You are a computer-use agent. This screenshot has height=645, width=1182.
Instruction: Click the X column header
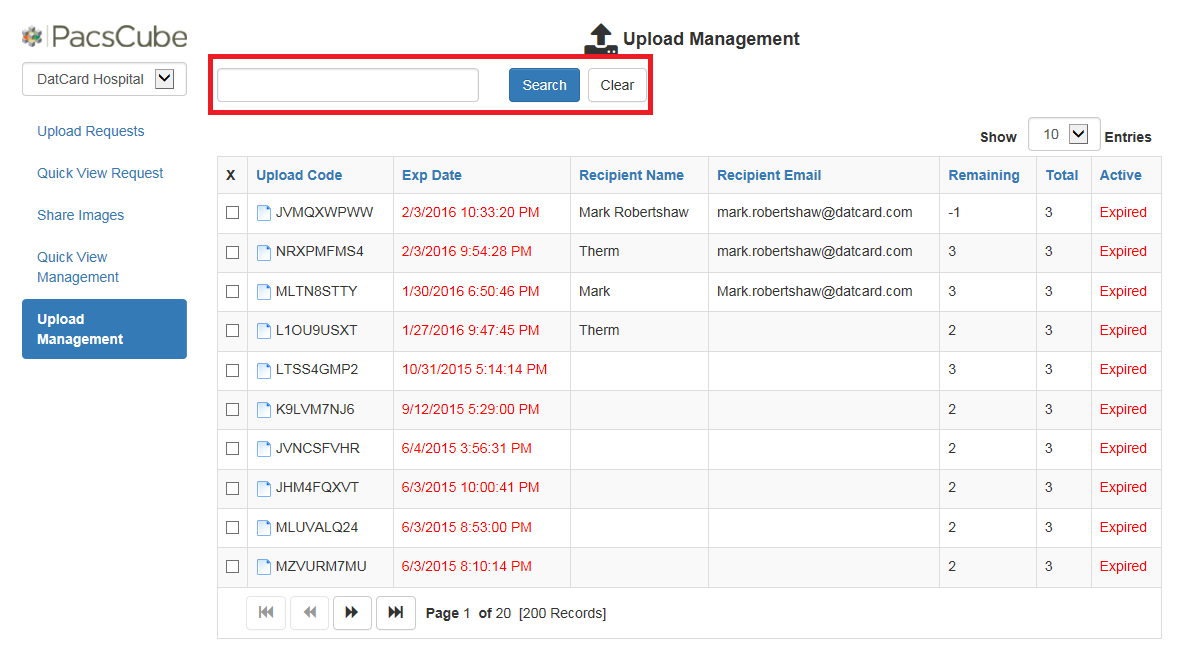[x=231, y=175]
